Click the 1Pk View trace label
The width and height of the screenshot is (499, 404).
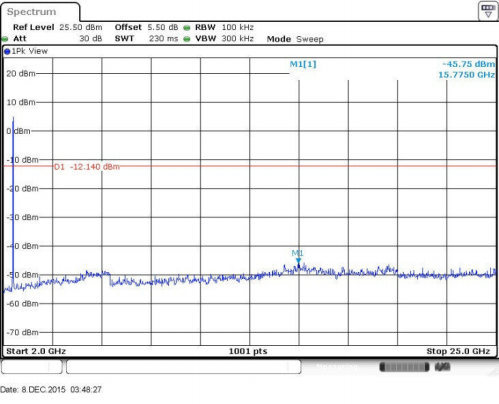[30, 51]
